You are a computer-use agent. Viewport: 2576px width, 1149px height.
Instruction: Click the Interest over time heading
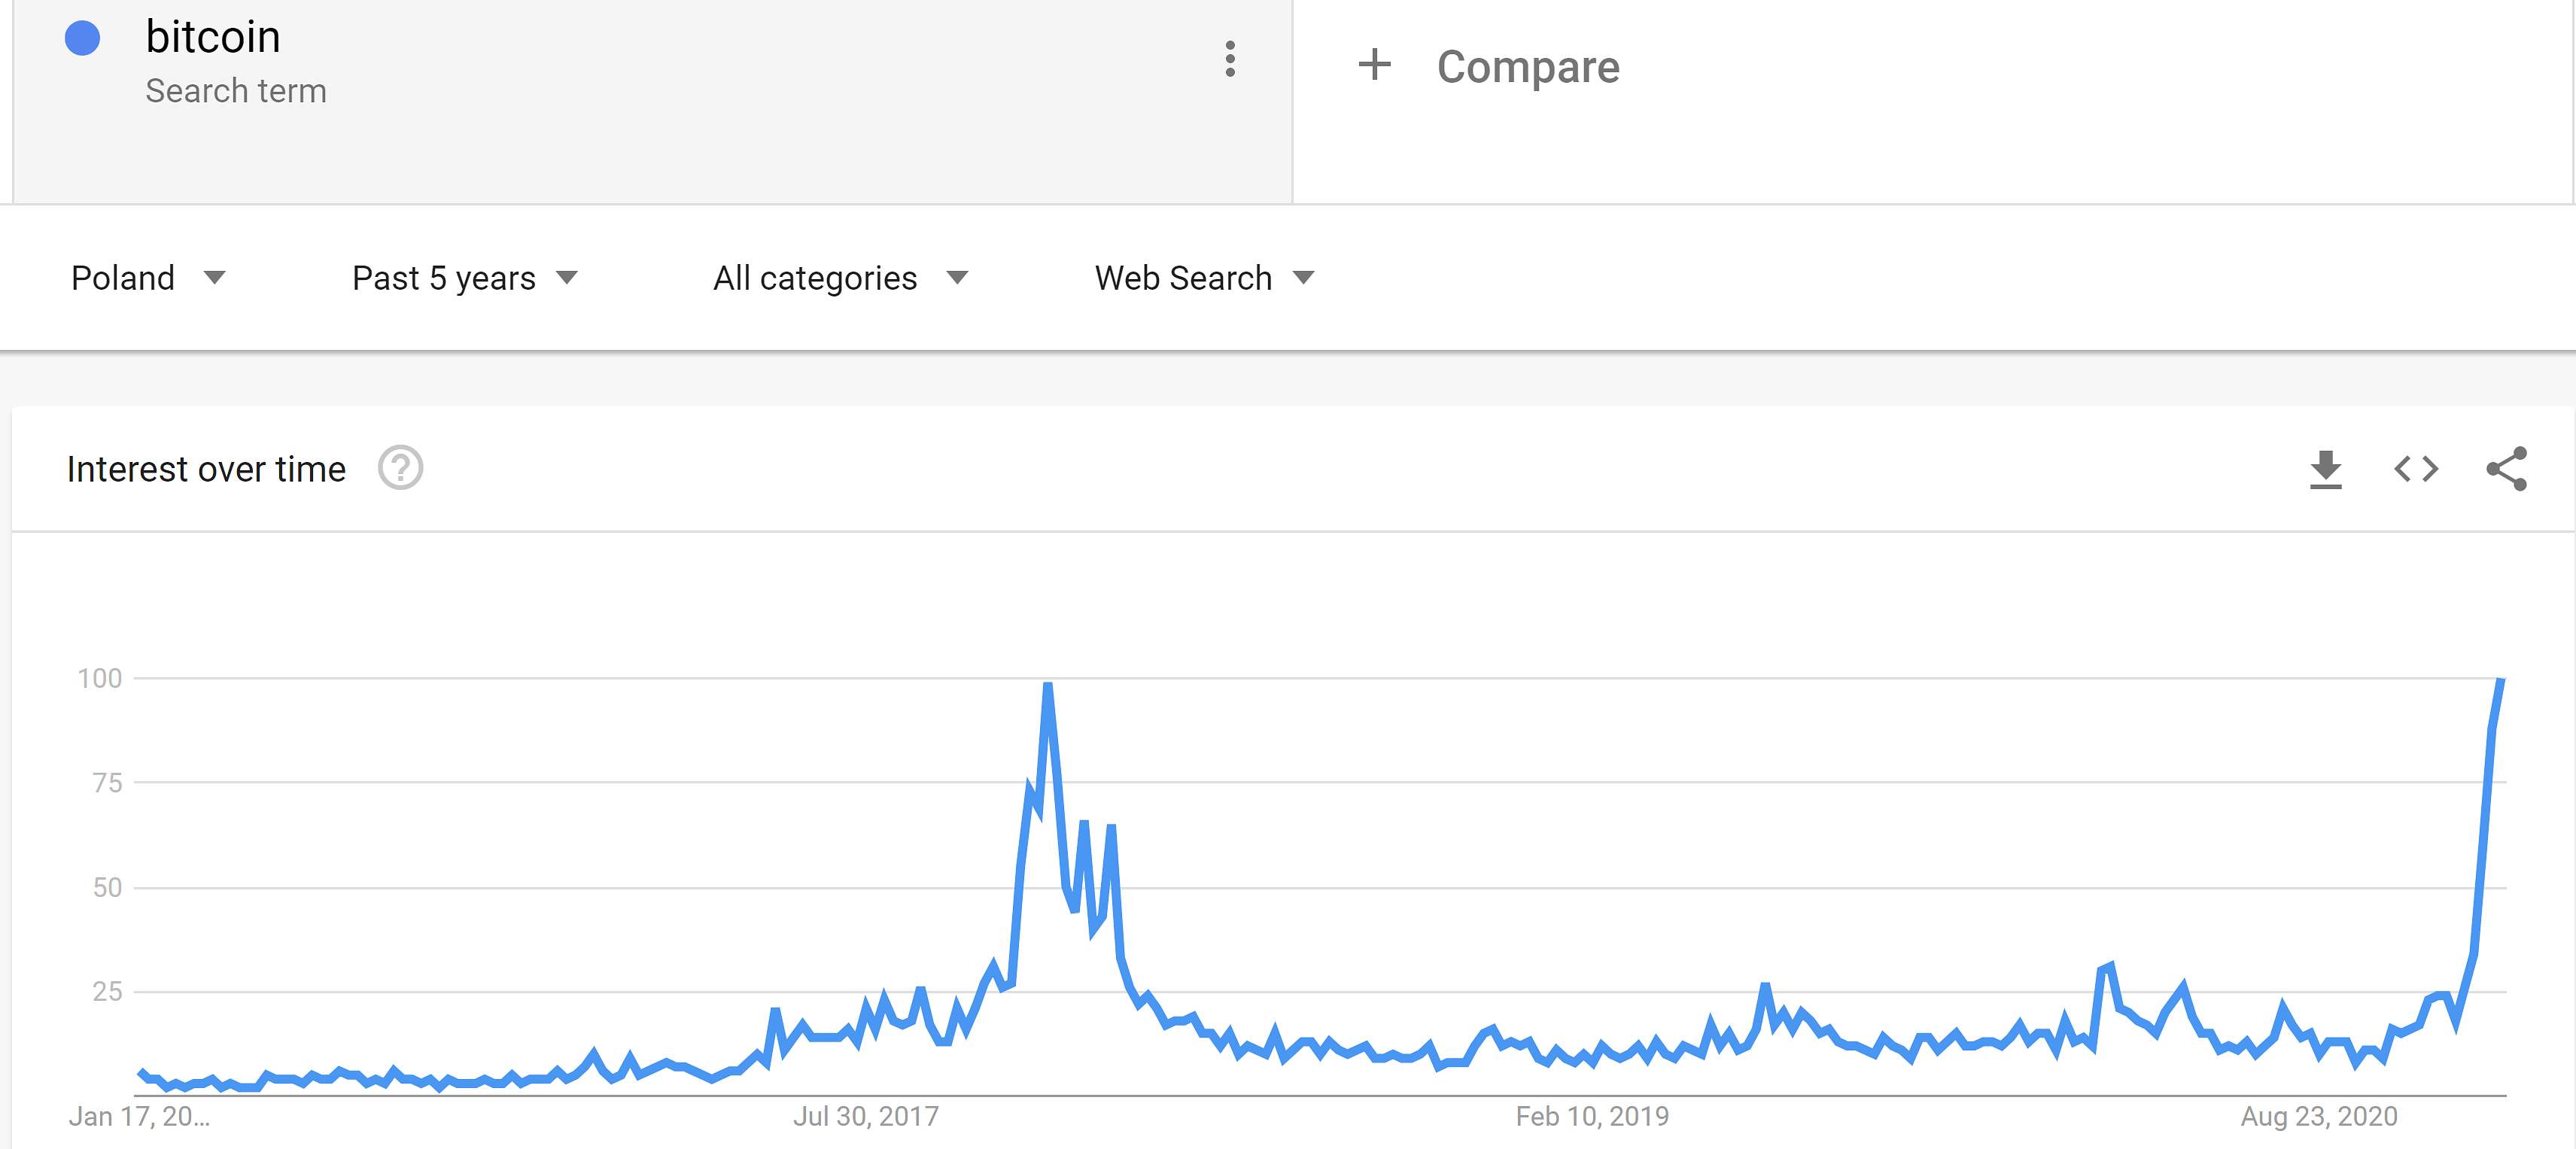206,469
